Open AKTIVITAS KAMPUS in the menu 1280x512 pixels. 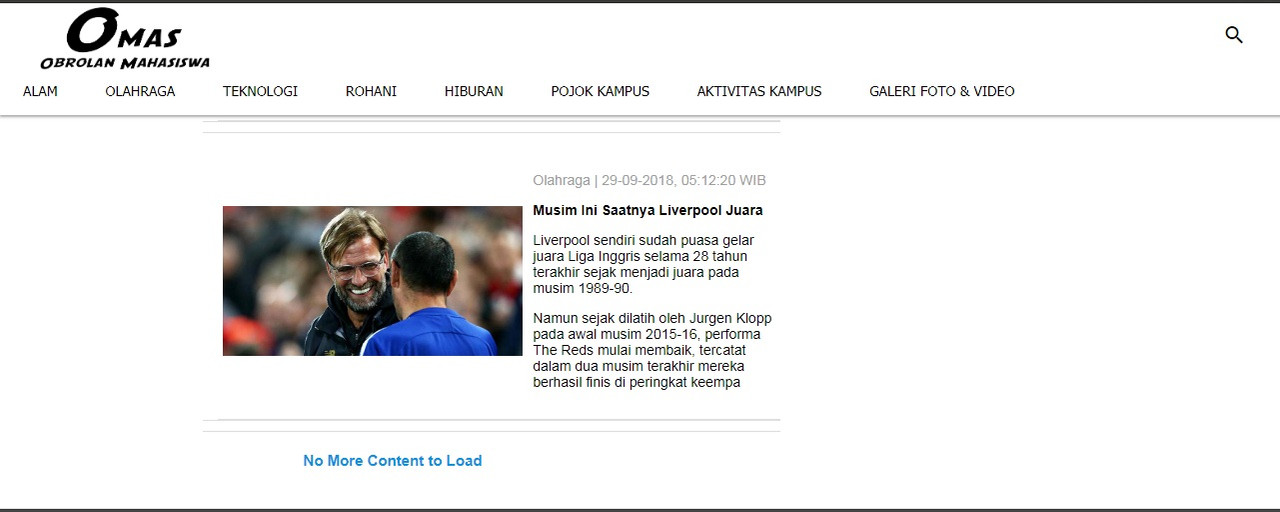tap(759, 91)
